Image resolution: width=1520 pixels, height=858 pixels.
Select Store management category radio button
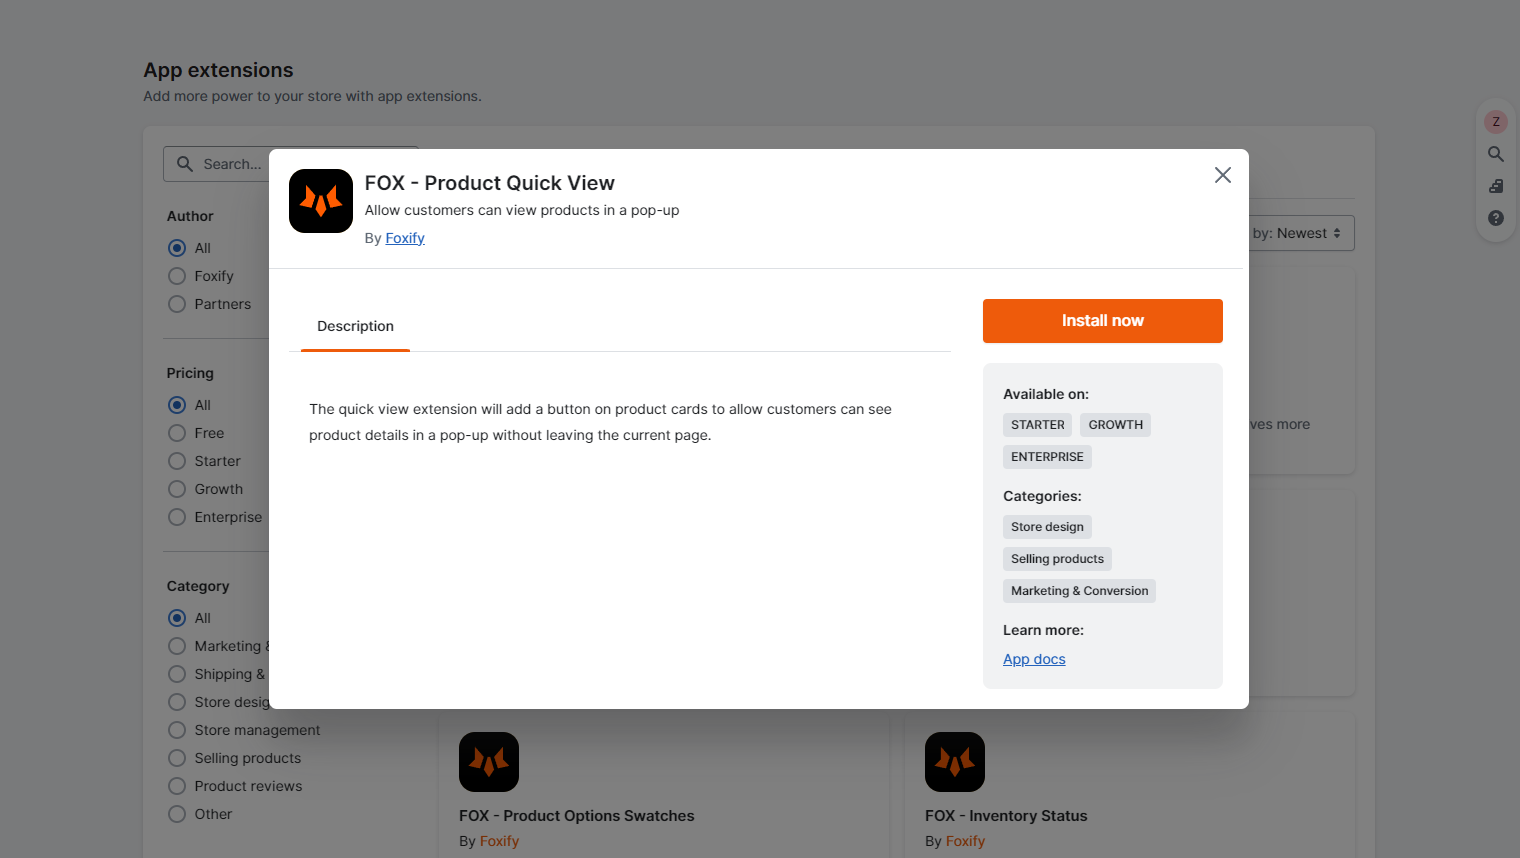(177, 730)
